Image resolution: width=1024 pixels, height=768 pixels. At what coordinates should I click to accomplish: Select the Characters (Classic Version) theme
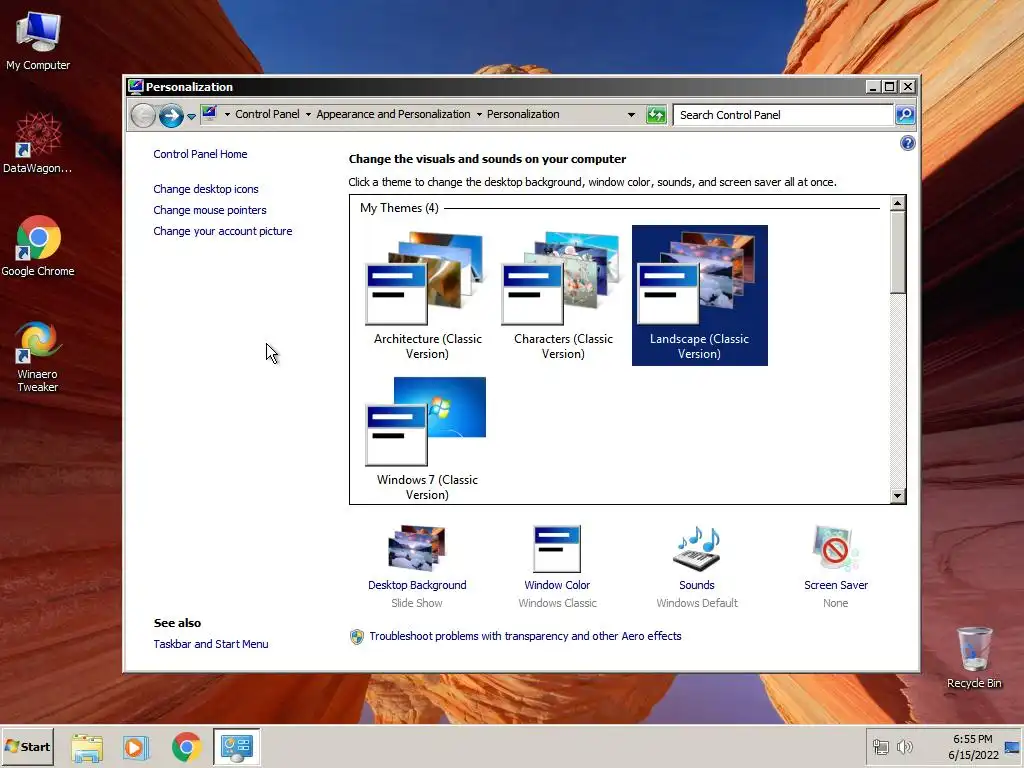pos(563,295)
